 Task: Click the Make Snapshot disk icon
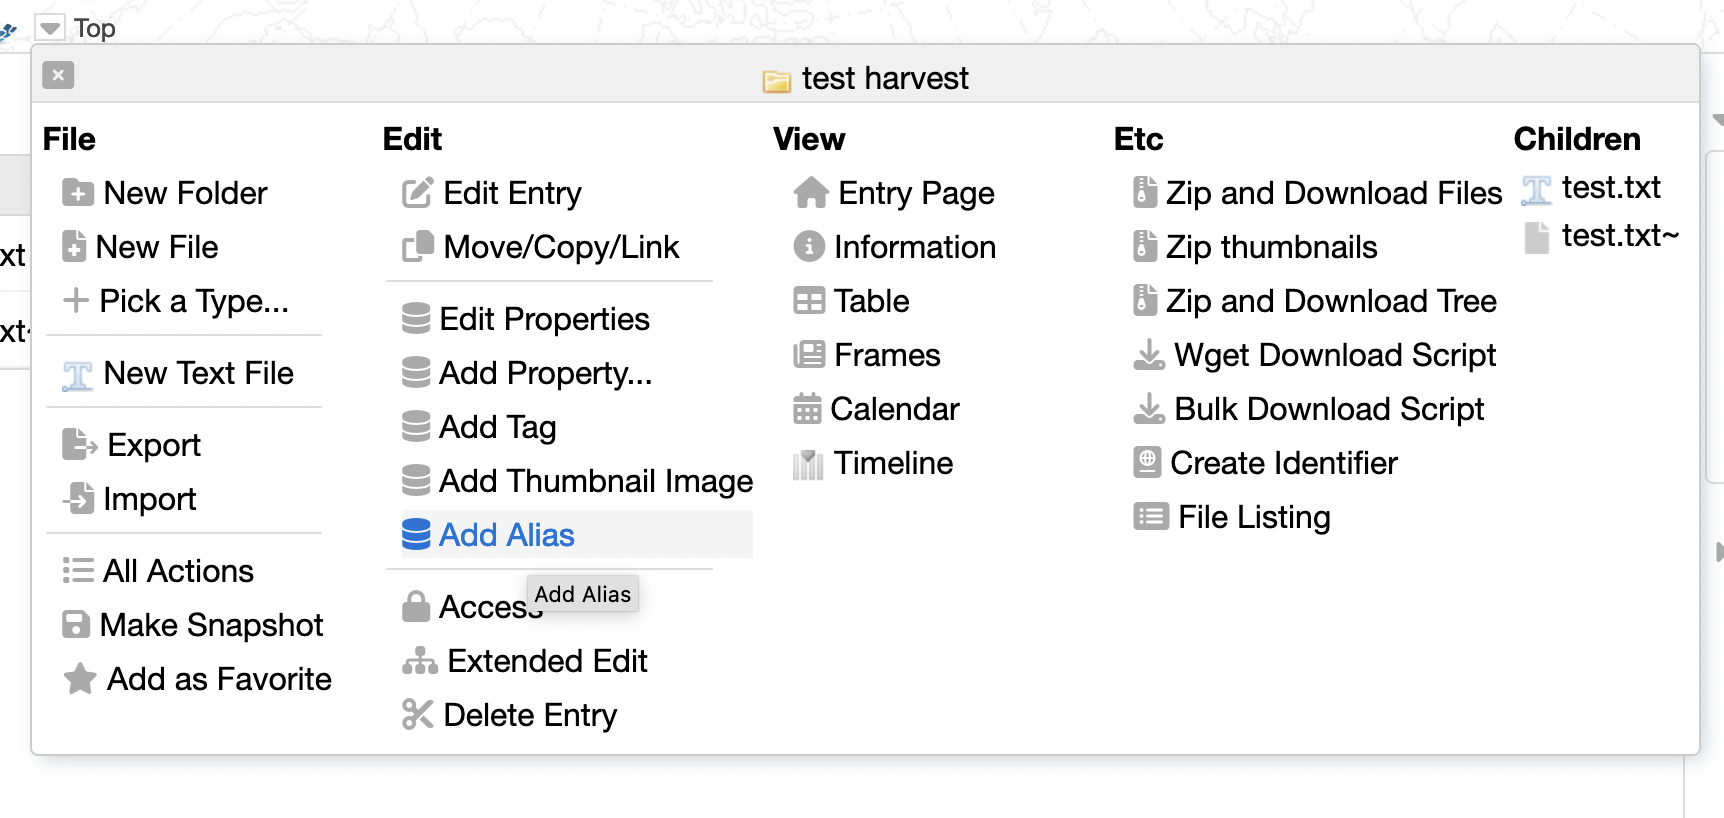[76, 625]
